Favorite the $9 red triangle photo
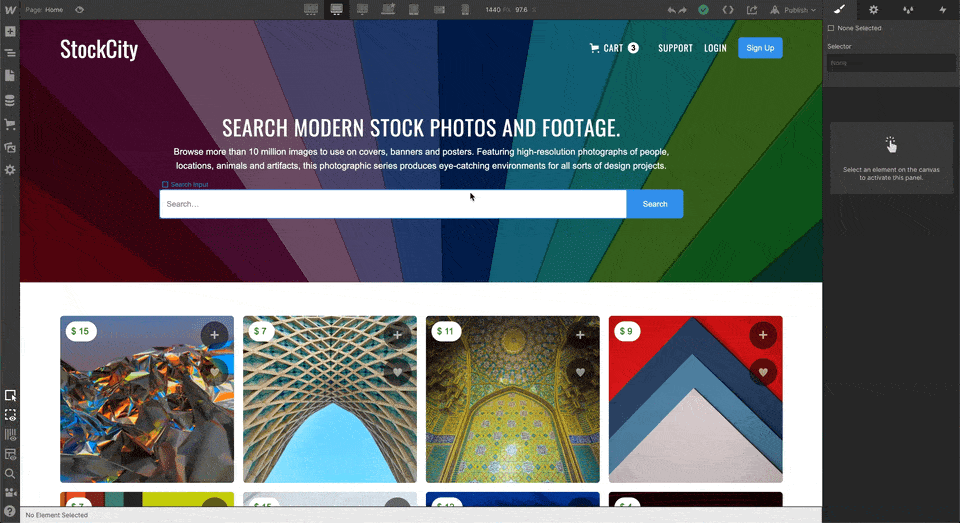The height and width of the screenshot is (523, 960). click(x=763, y=372)
